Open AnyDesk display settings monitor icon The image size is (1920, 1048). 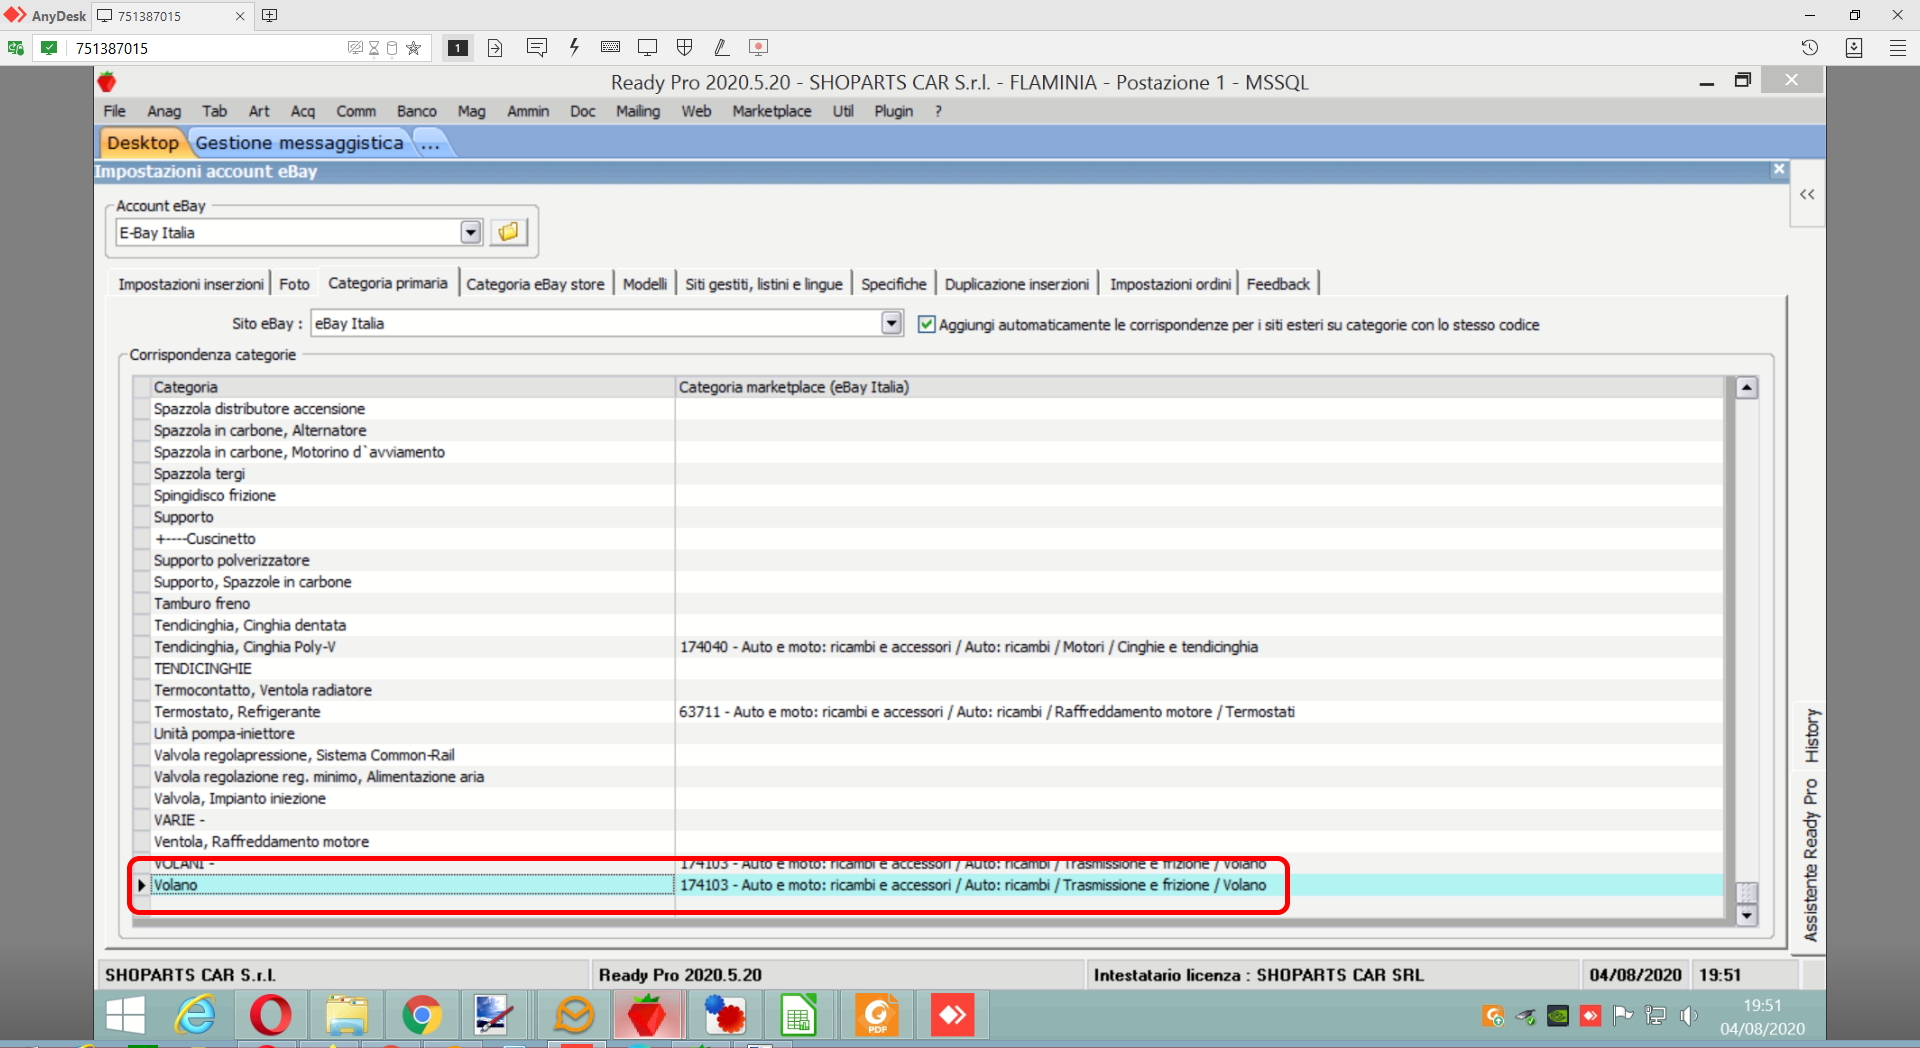647,47
